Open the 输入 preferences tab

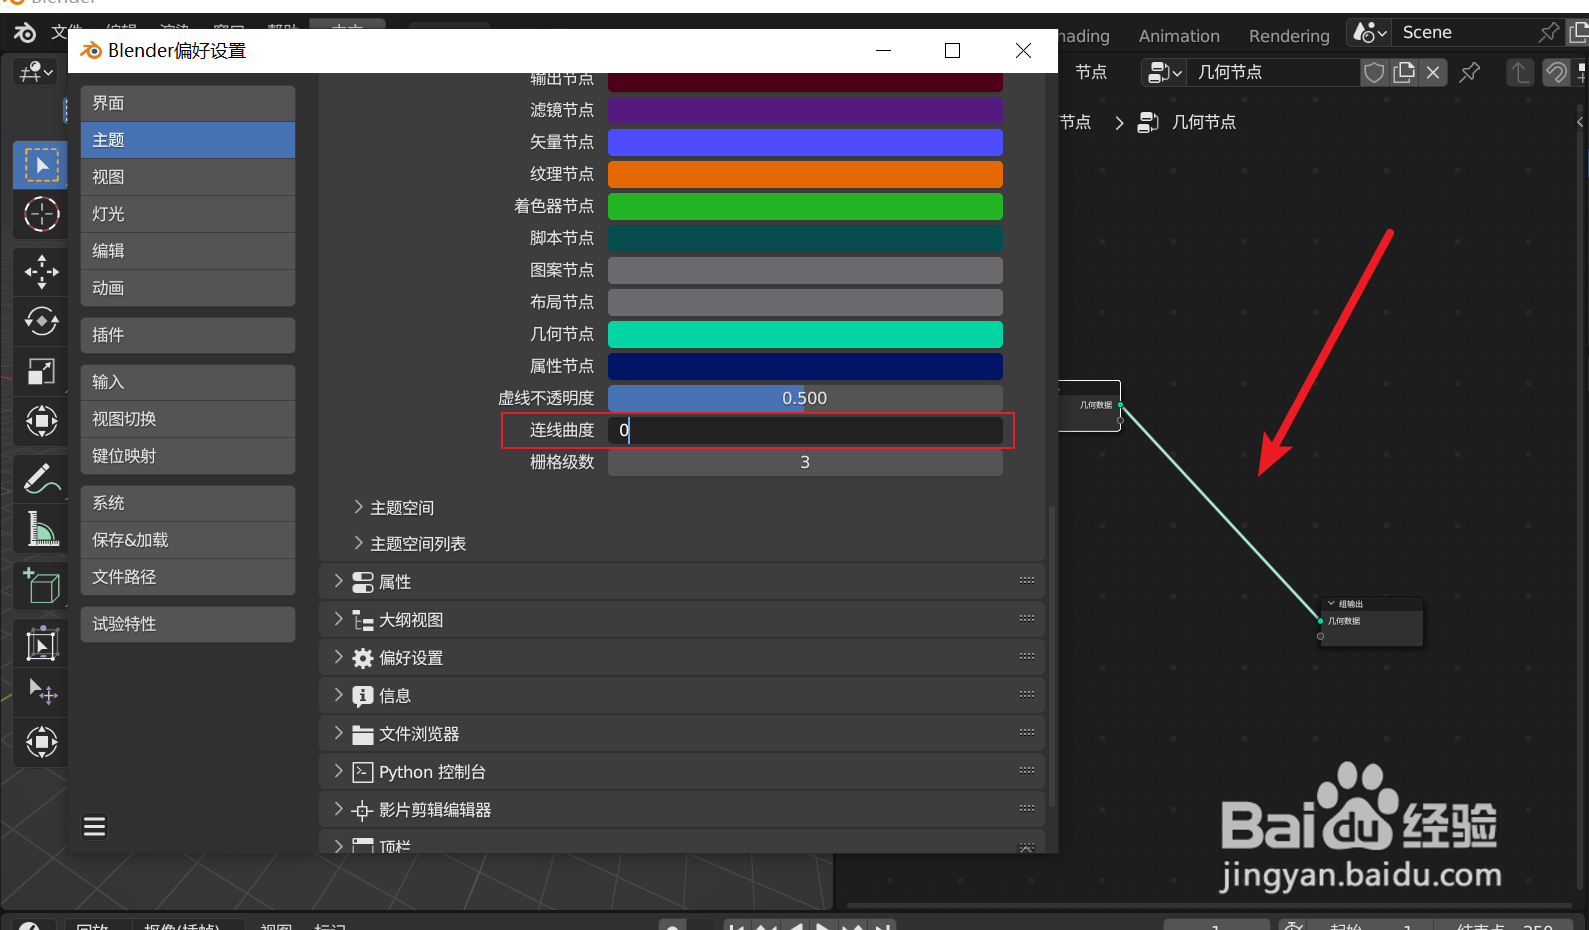pyautogui.click(x=188, y=382)
